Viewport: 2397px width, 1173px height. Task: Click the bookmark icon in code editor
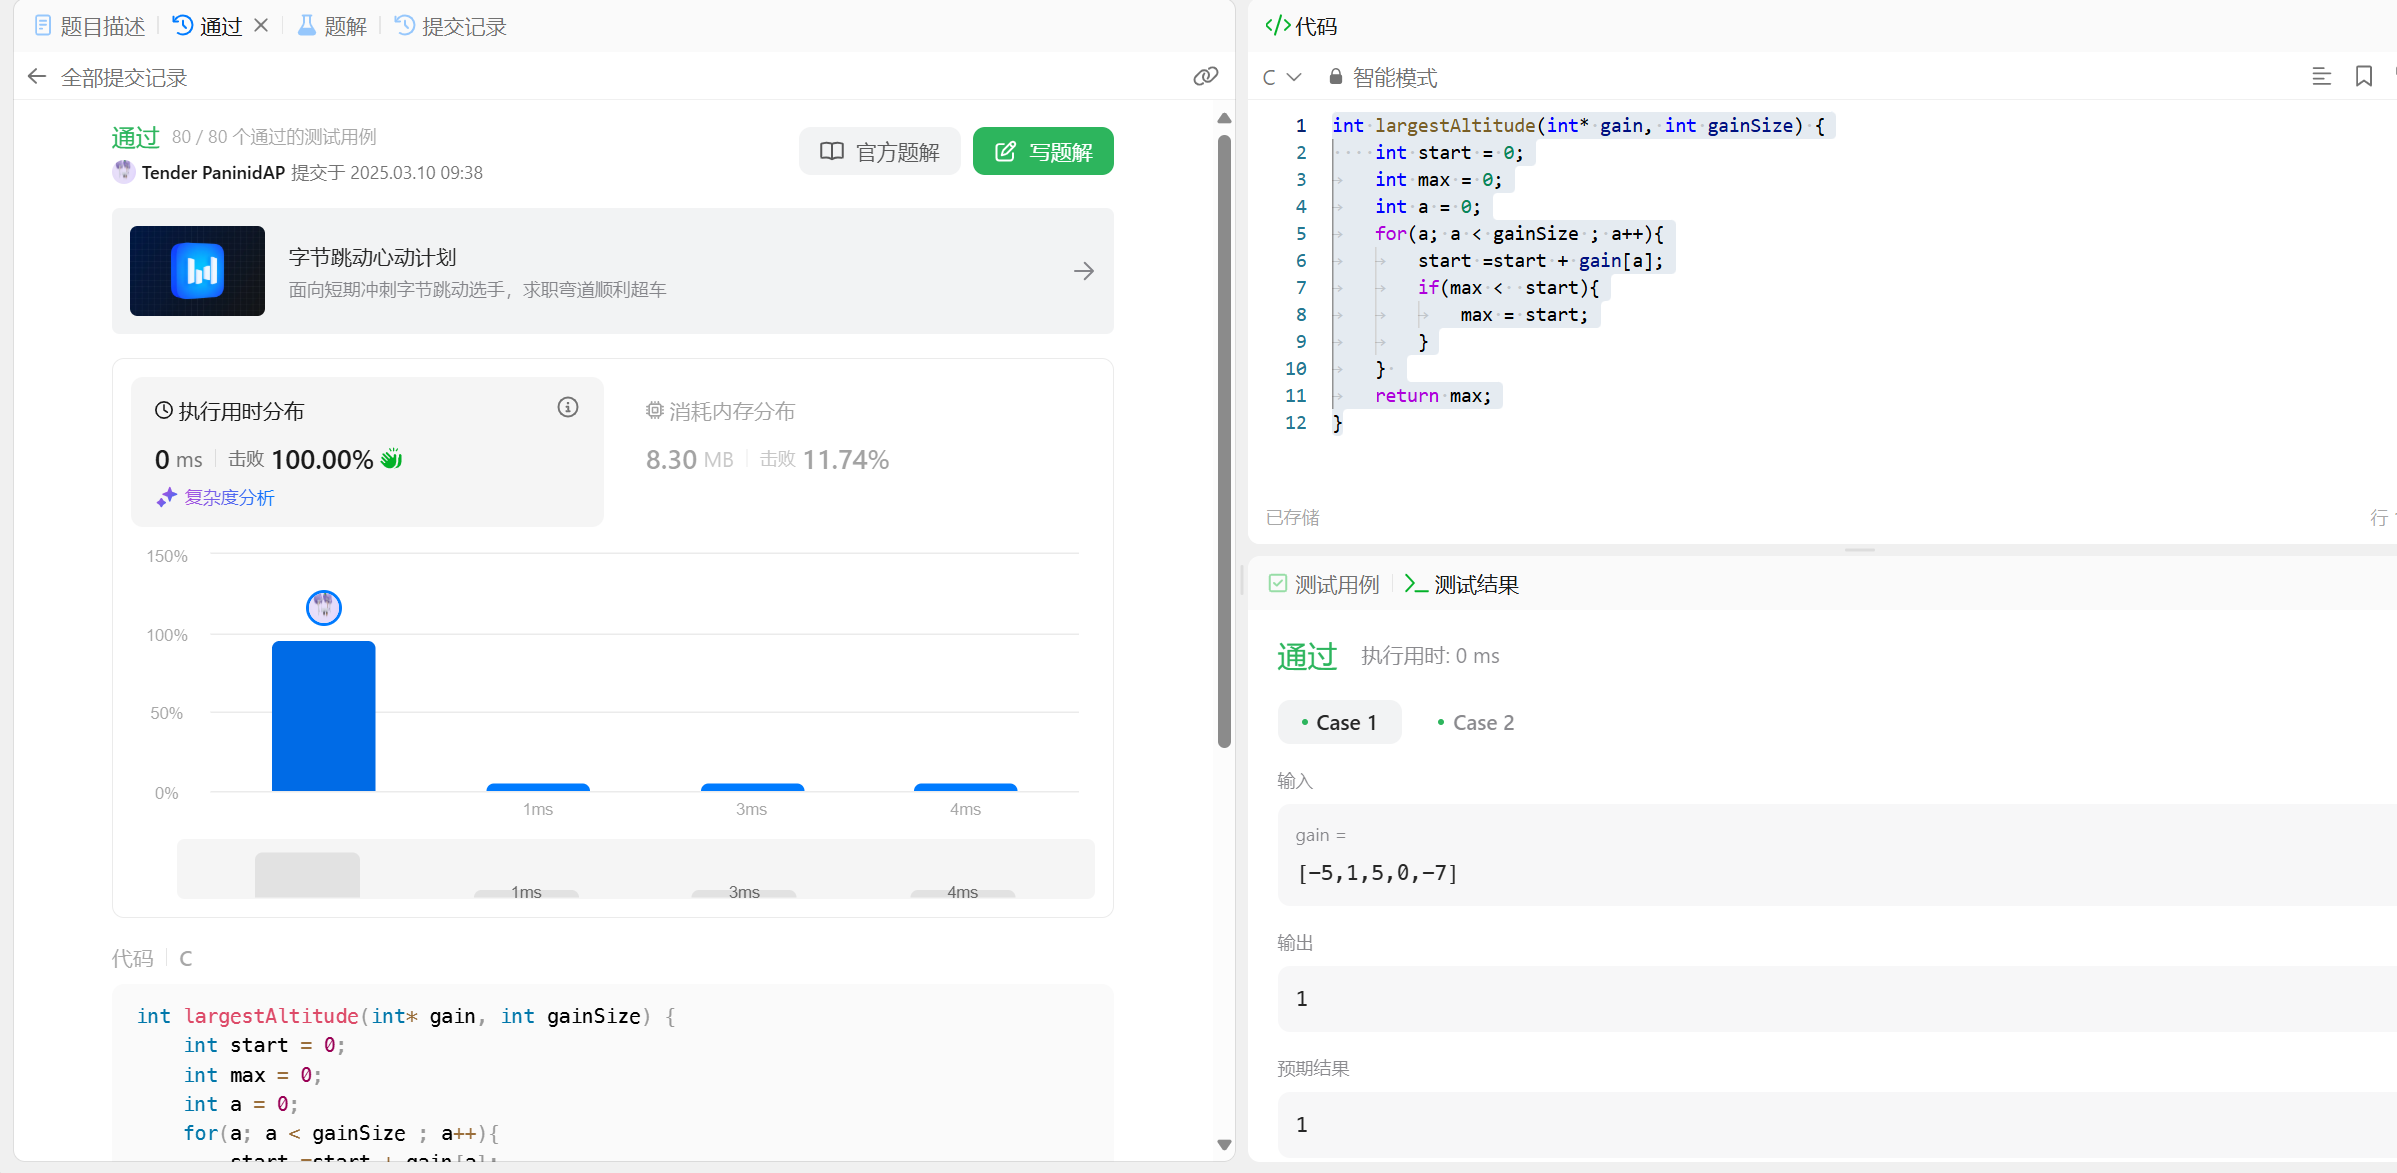tap(2363, 77)
